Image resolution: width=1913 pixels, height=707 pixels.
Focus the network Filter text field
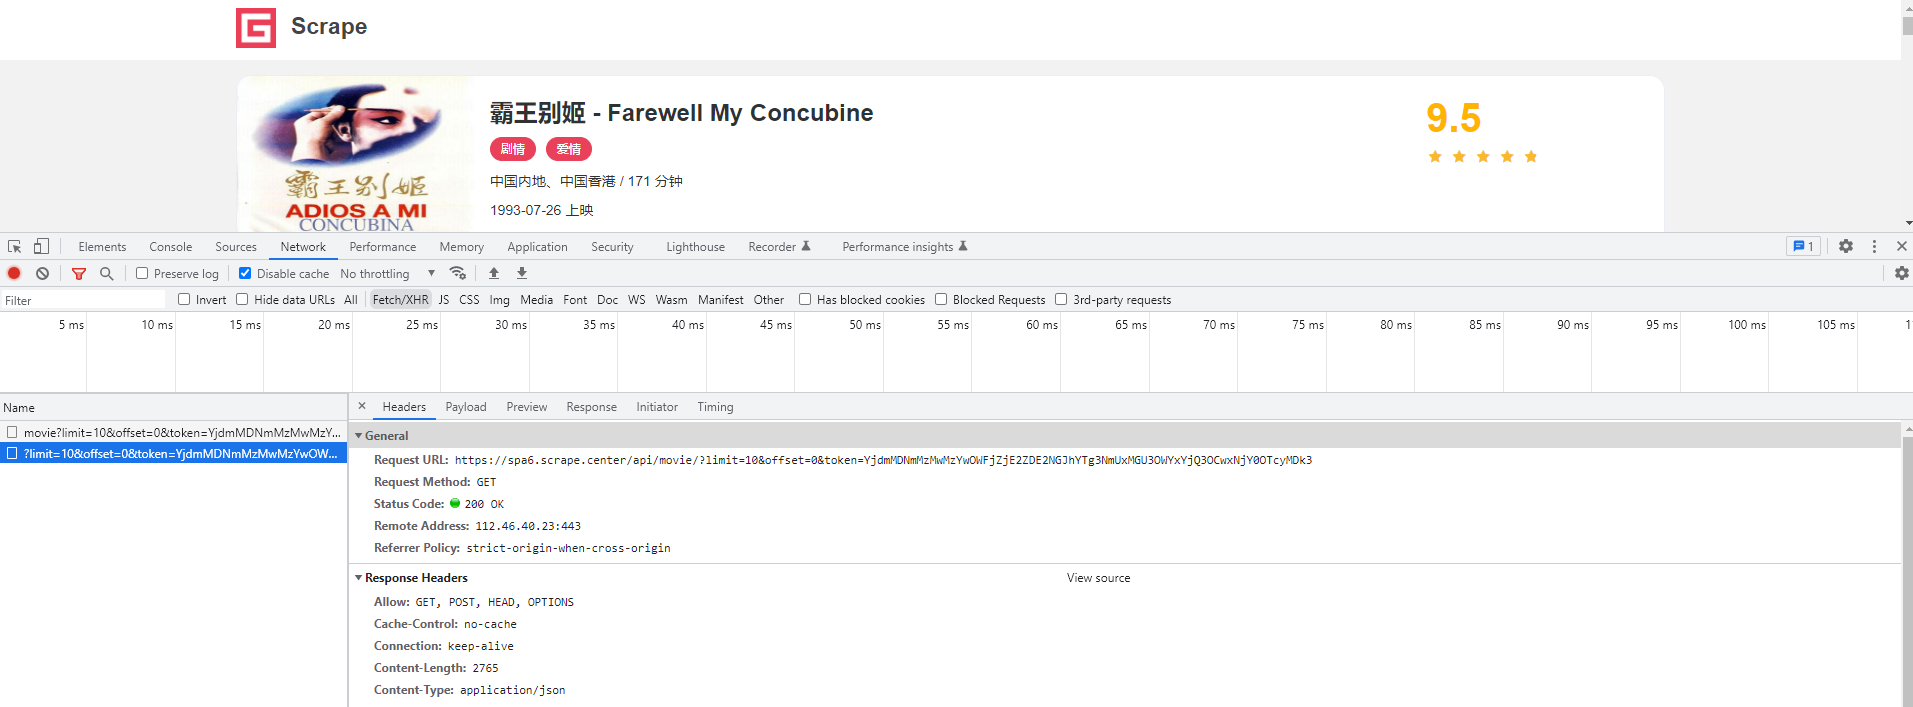pyautogui.click(x=84, y=300)
